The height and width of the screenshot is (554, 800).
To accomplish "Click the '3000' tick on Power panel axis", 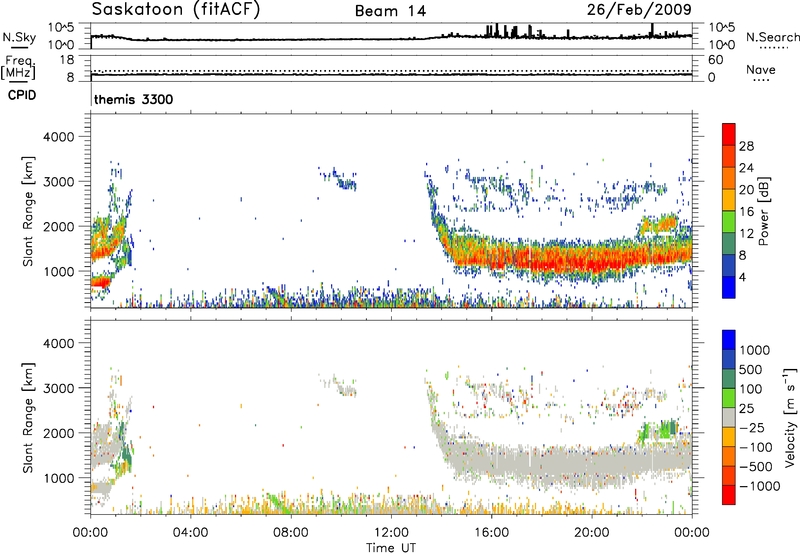I will pyautogui.click(x=59, y=182).
